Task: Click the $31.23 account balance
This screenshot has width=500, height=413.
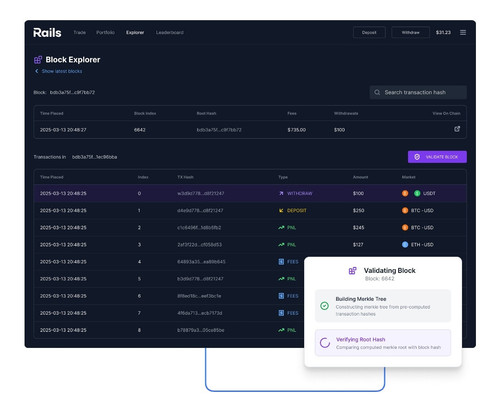Action: click(x=443, y=32)
